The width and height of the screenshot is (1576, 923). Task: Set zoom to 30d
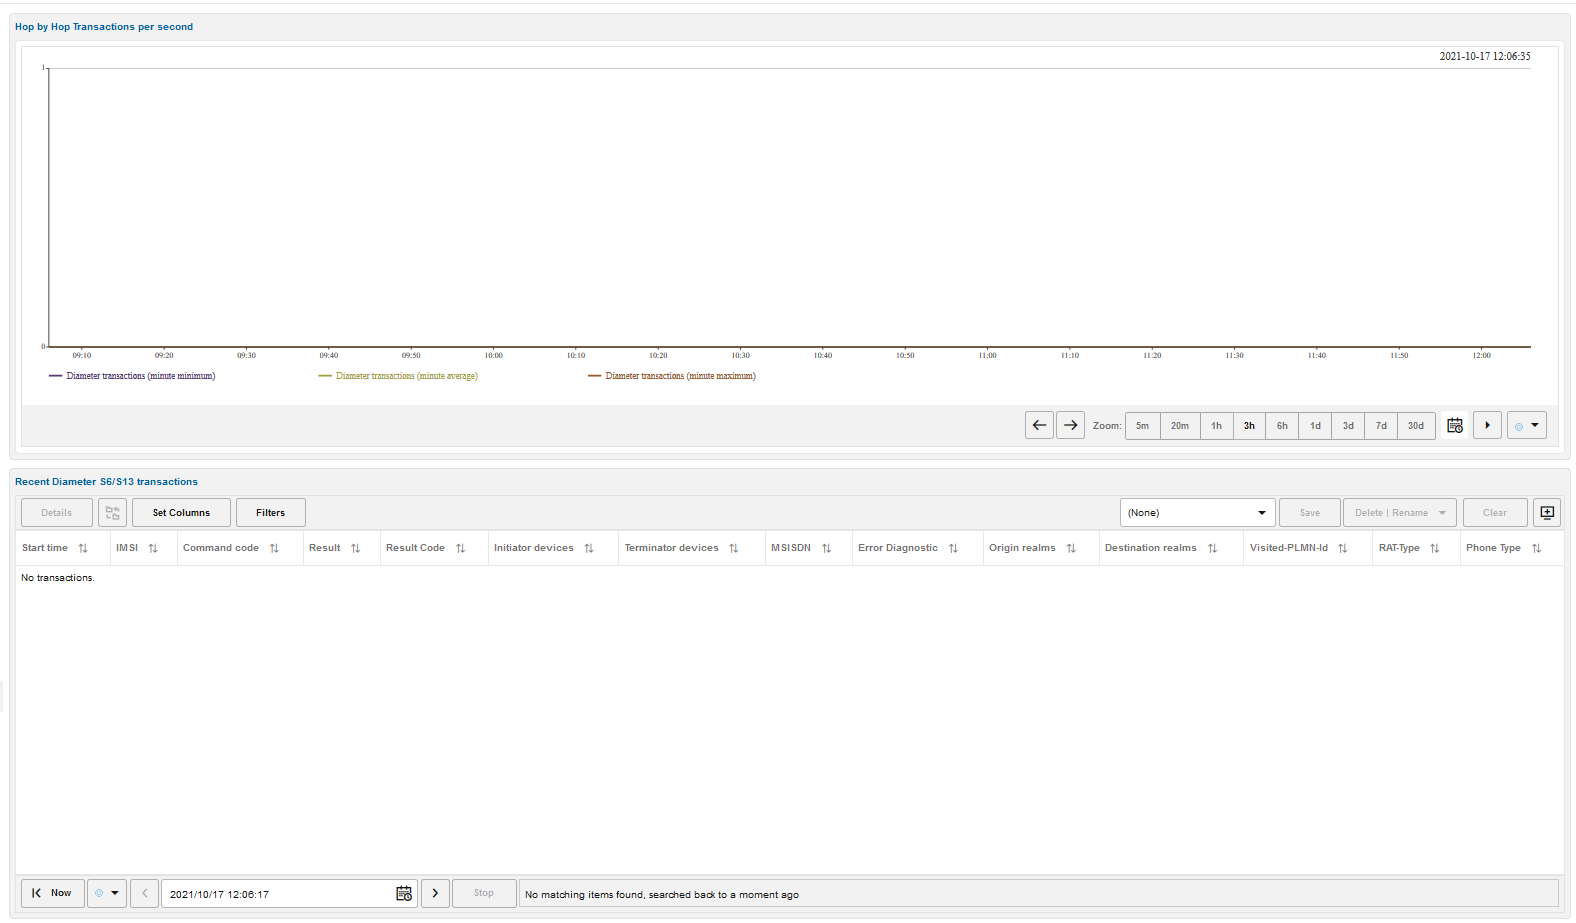(x=1416, y=425)
